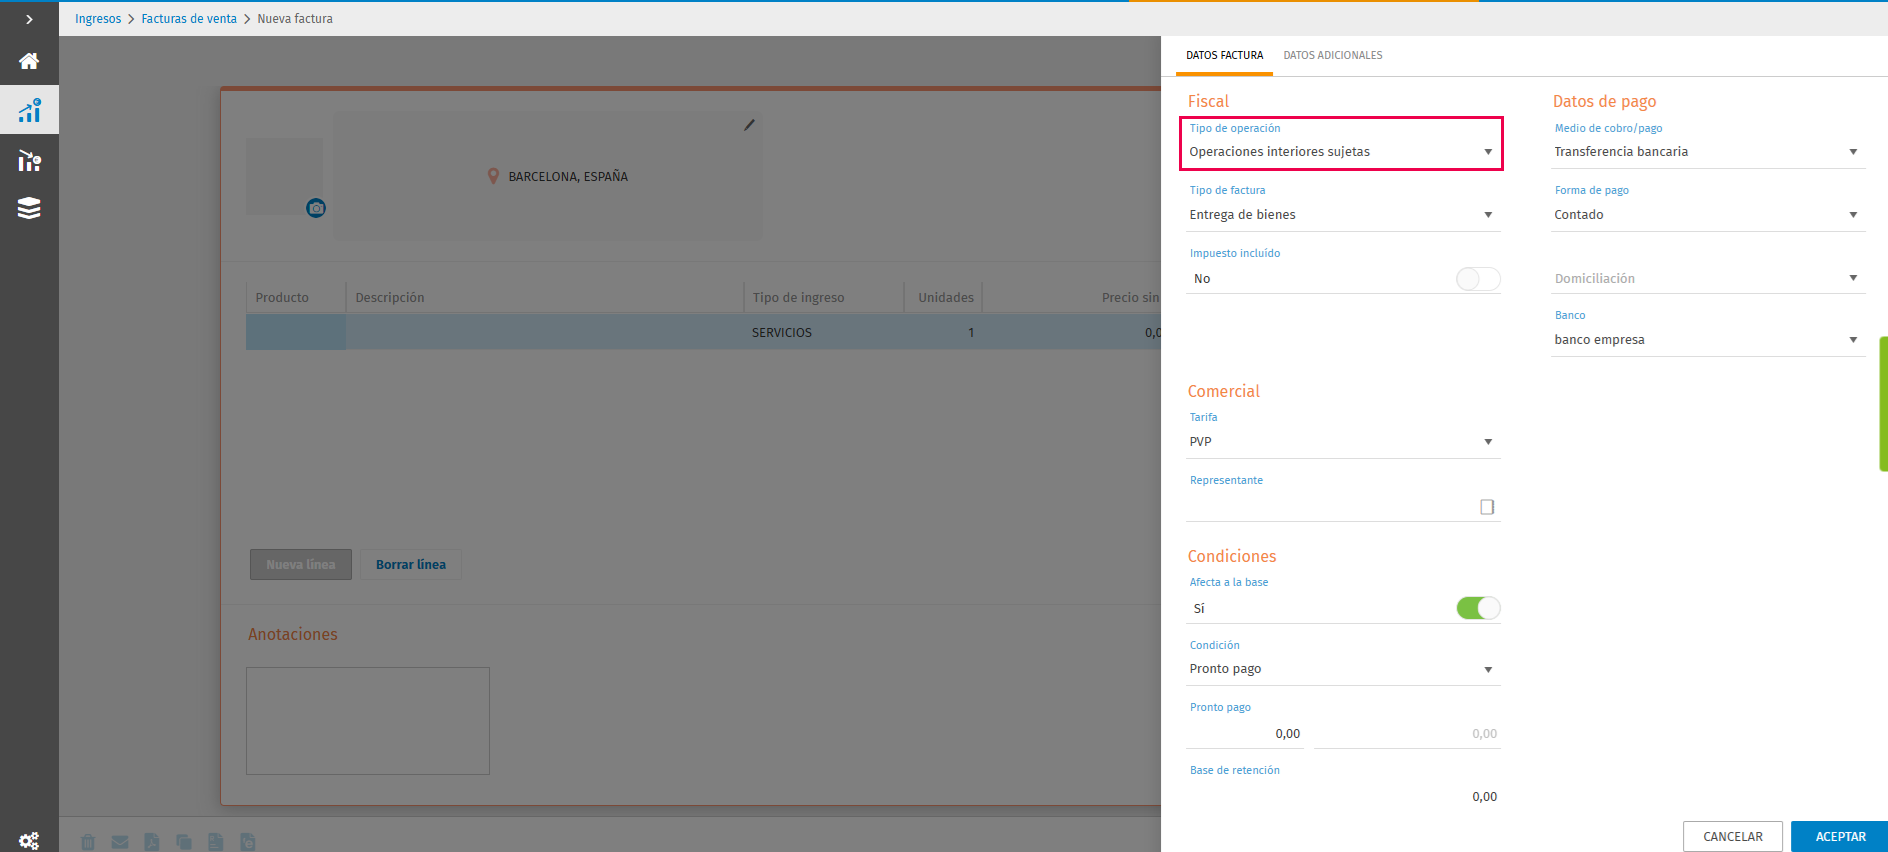The width and height of the screenshot is (1888, 852).
Task: Switch to the Datos Factura tab
Action: [1224, 56]
